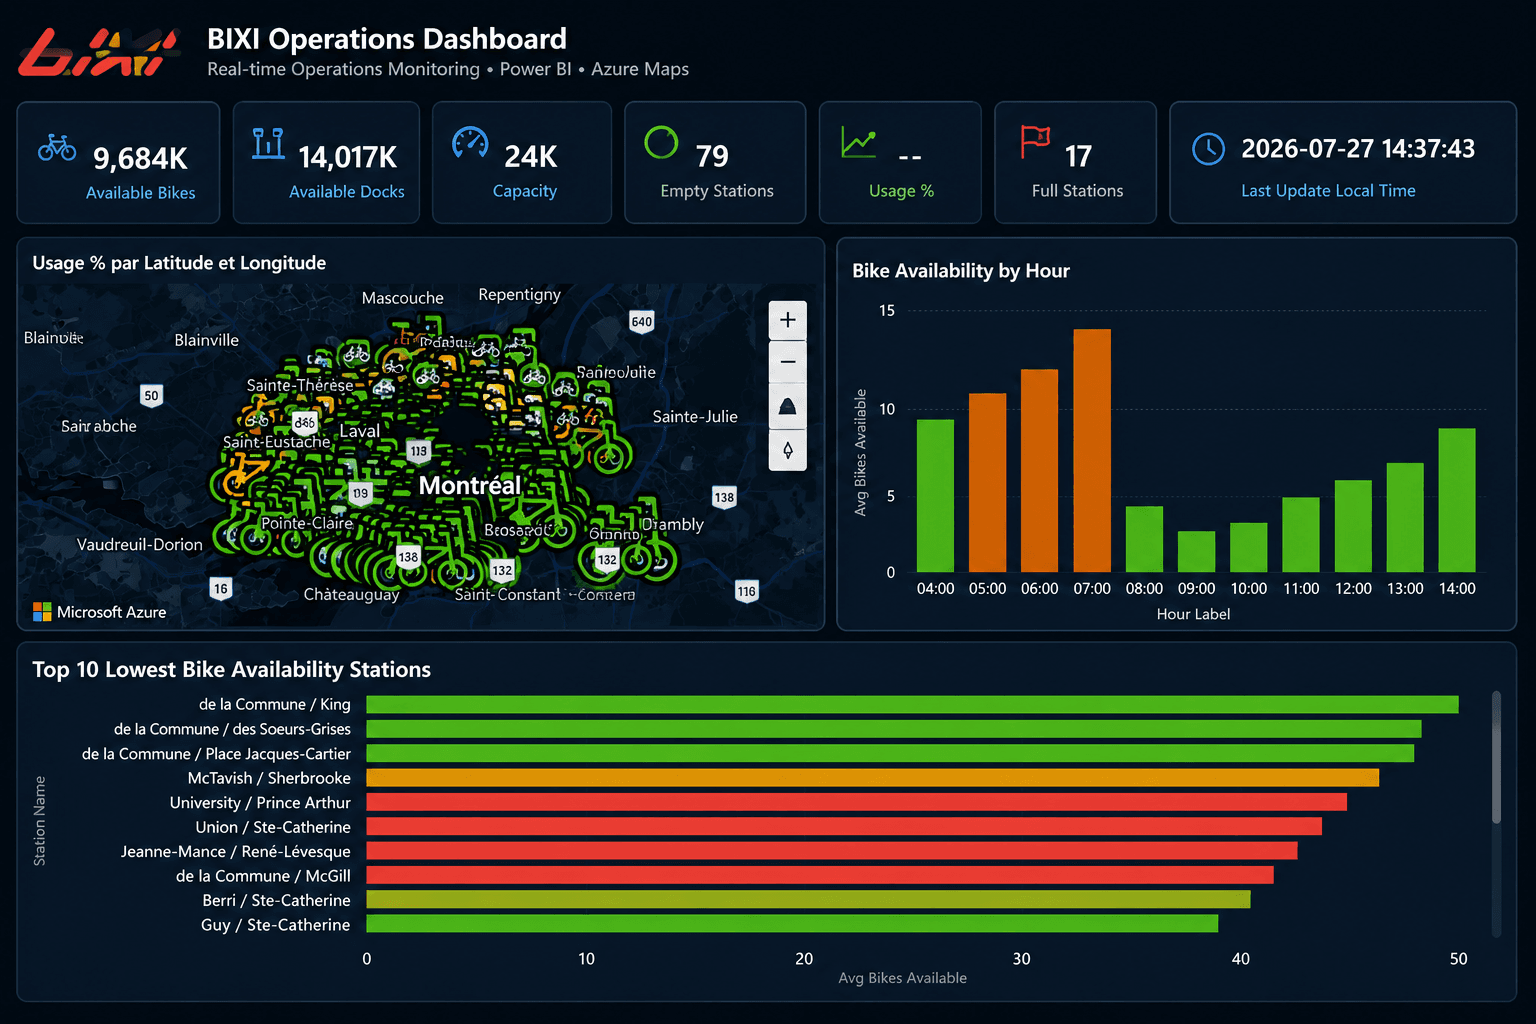Click Vaudreuil-Dorion label on map
This screenshot has height=1024, width=1536.
139,545
